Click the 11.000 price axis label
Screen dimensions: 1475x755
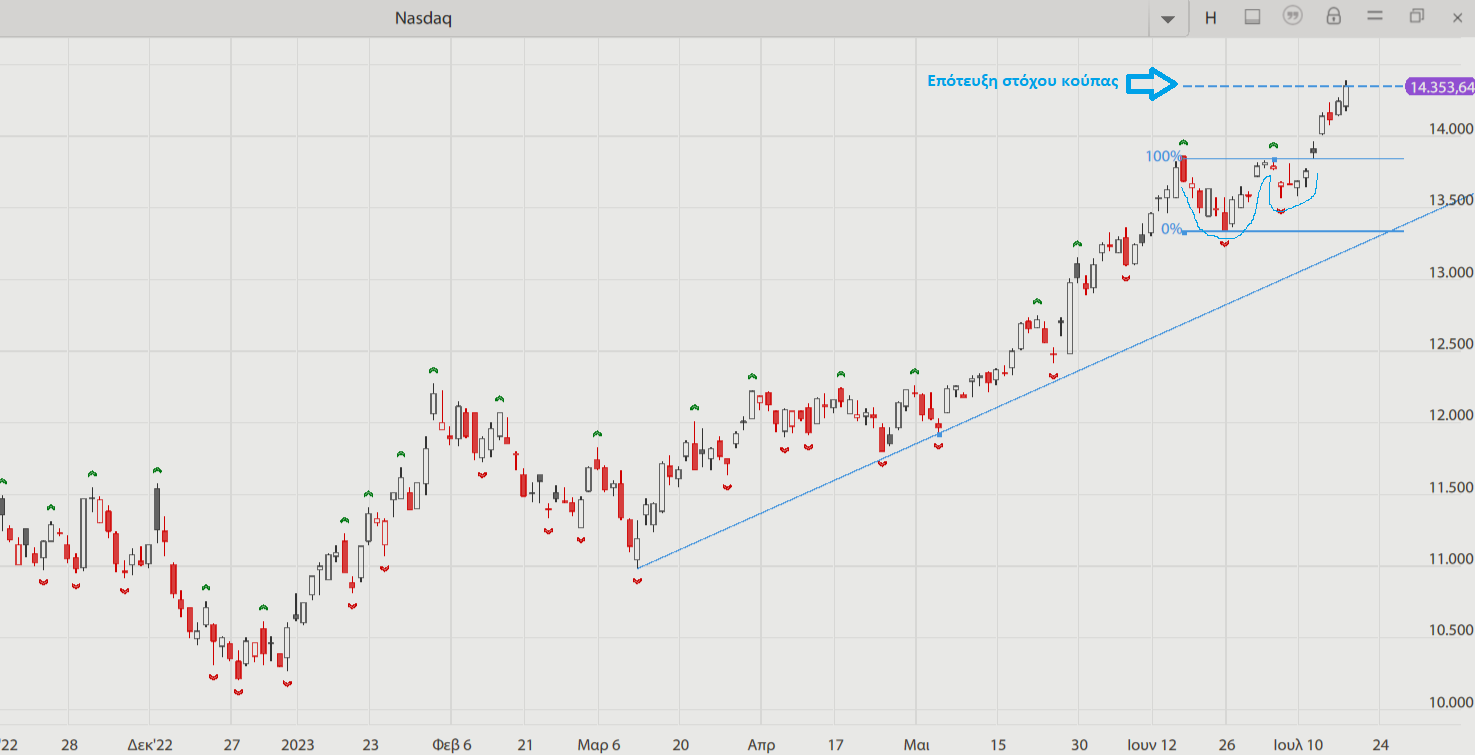tap(1449, 559)
